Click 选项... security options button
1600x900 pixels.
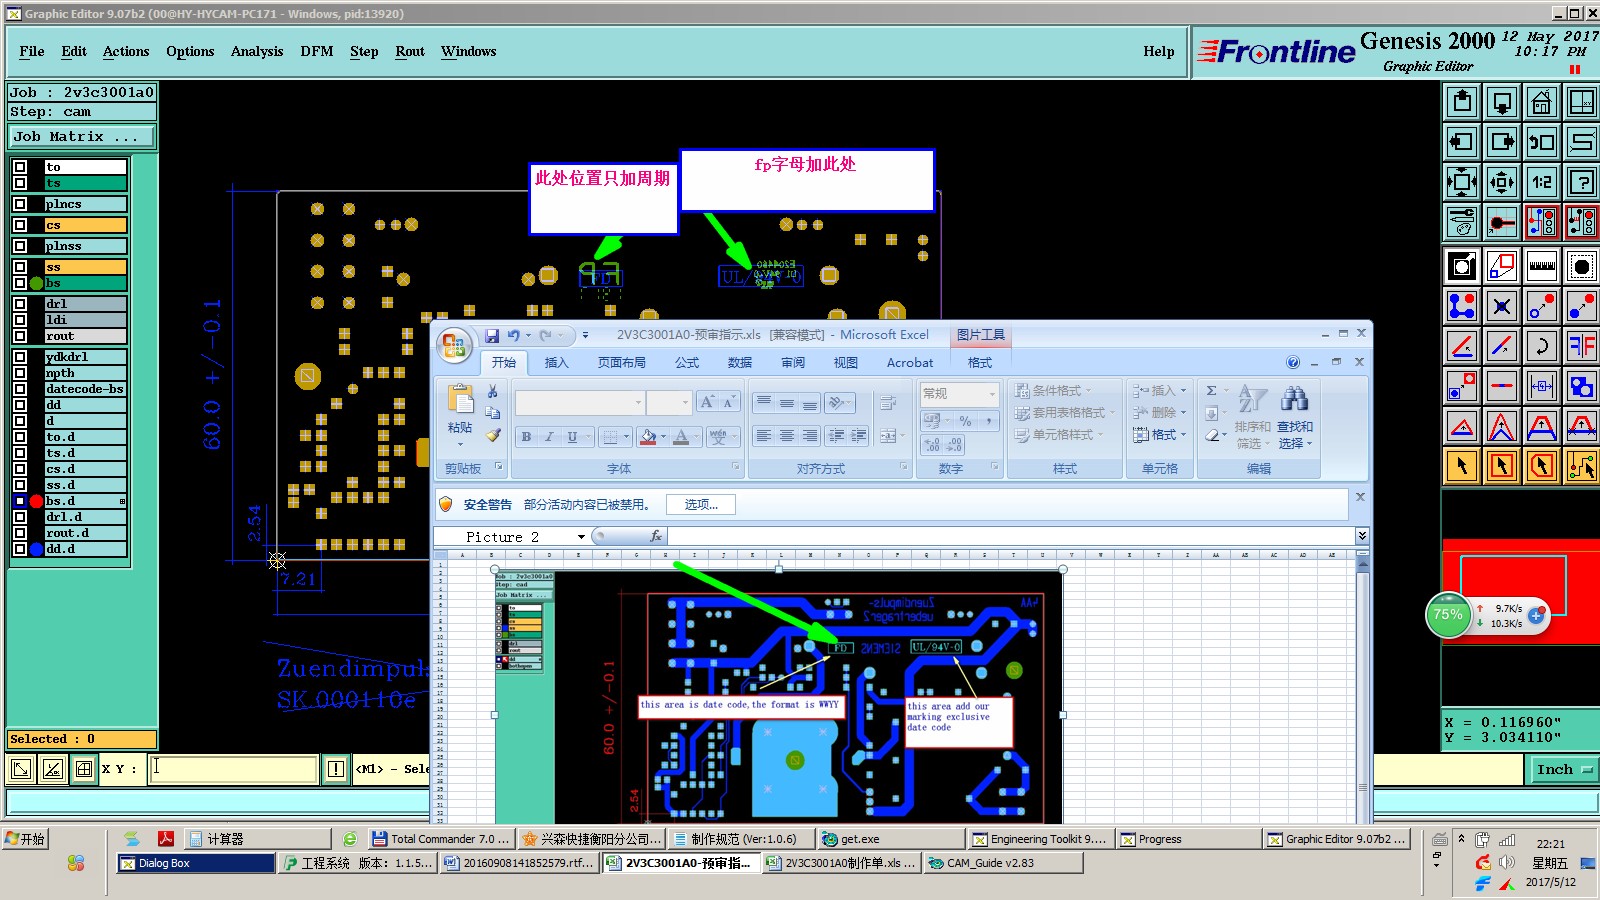(x=701, y=505)
